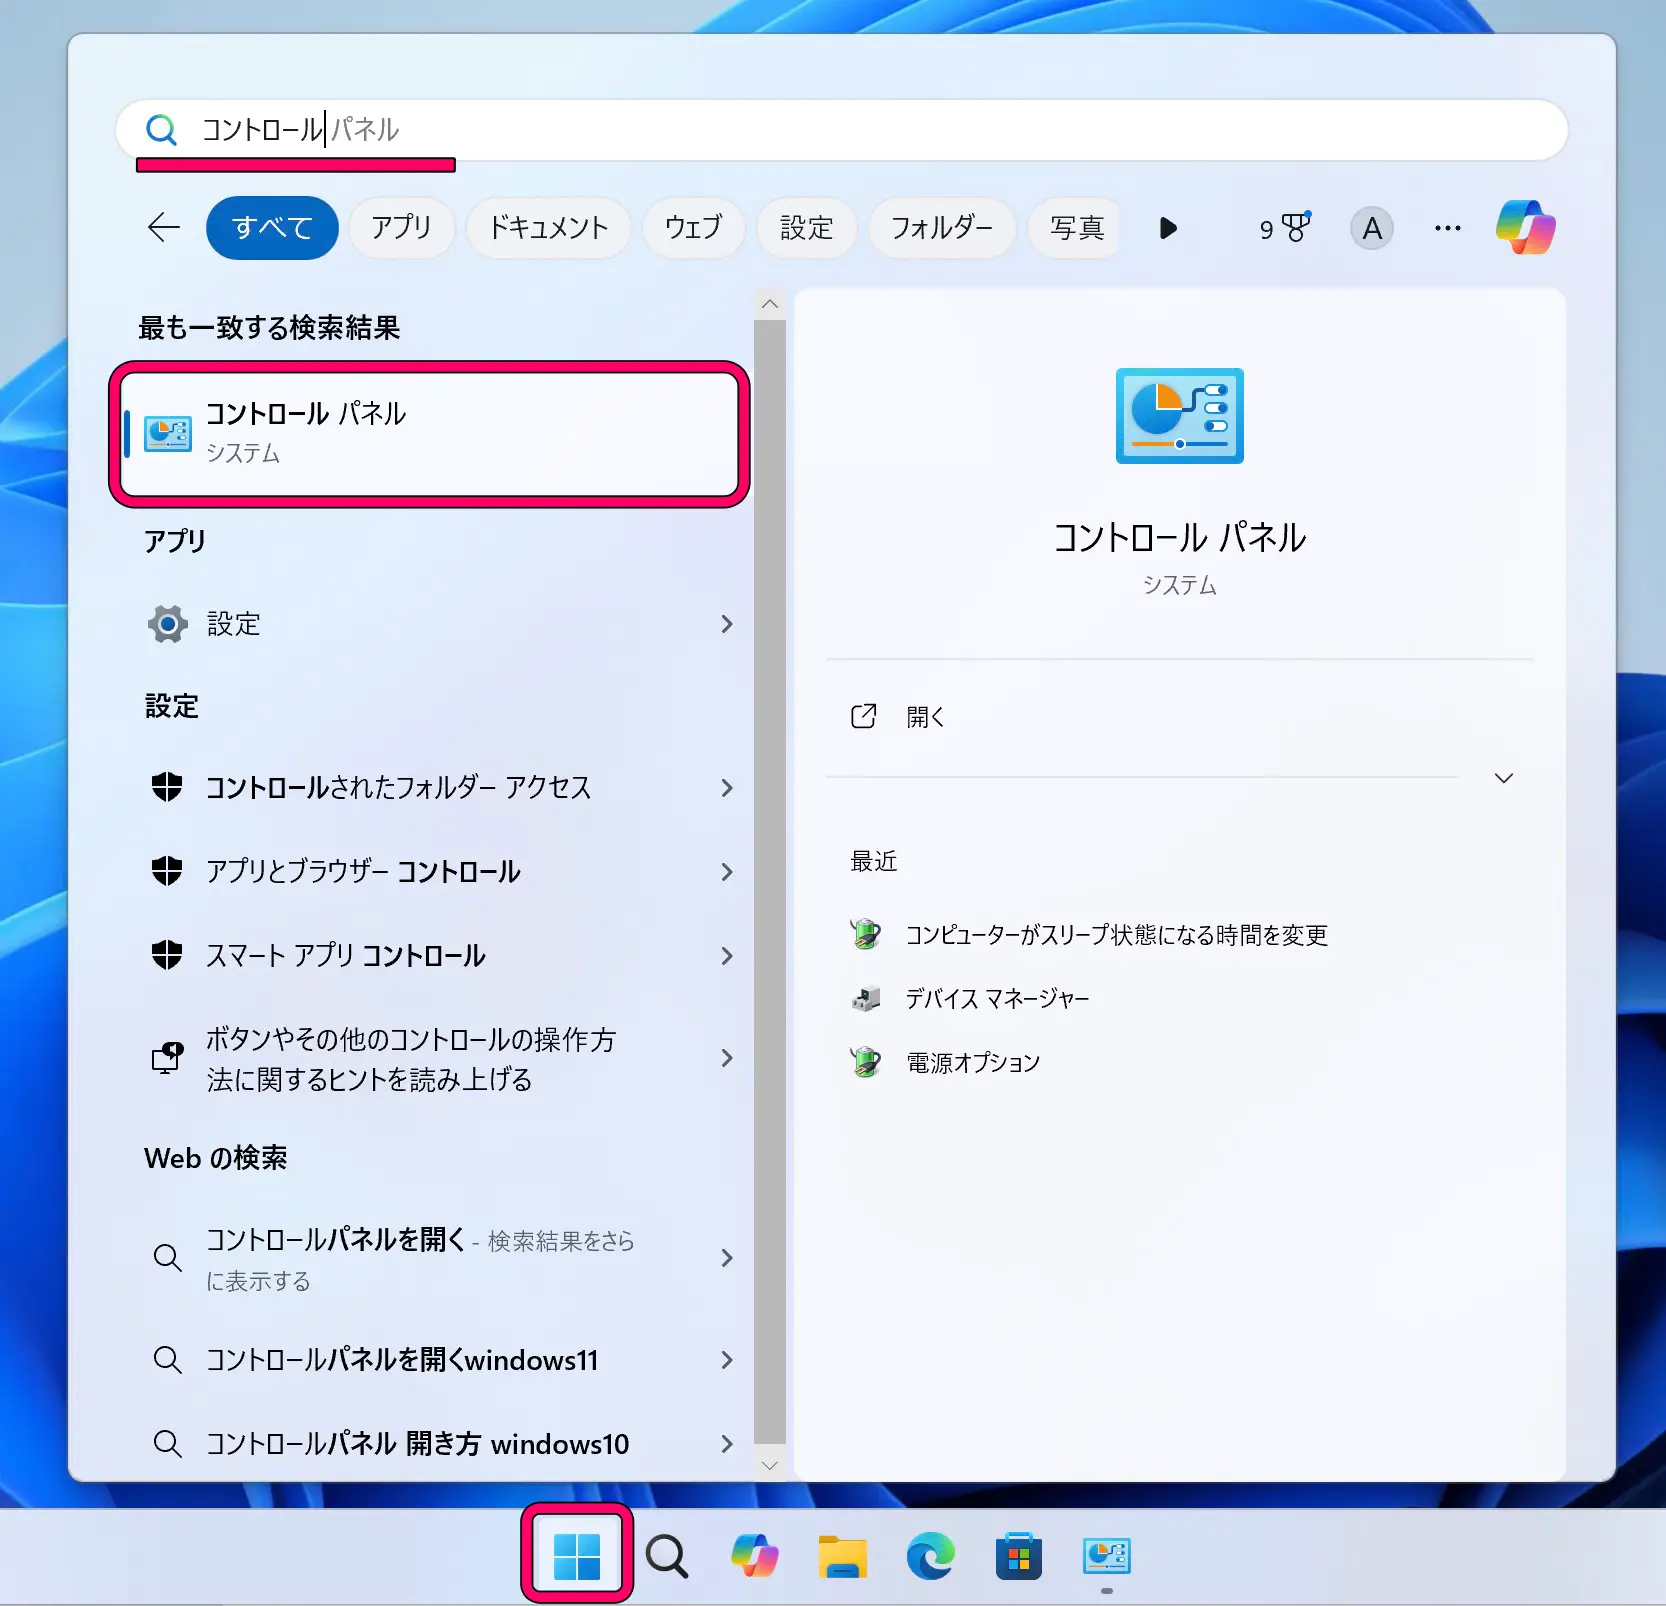This screenshot has height=1606, width=1666.
Task: Open Copilot from the taskbar
Action: pos(754,1556)
